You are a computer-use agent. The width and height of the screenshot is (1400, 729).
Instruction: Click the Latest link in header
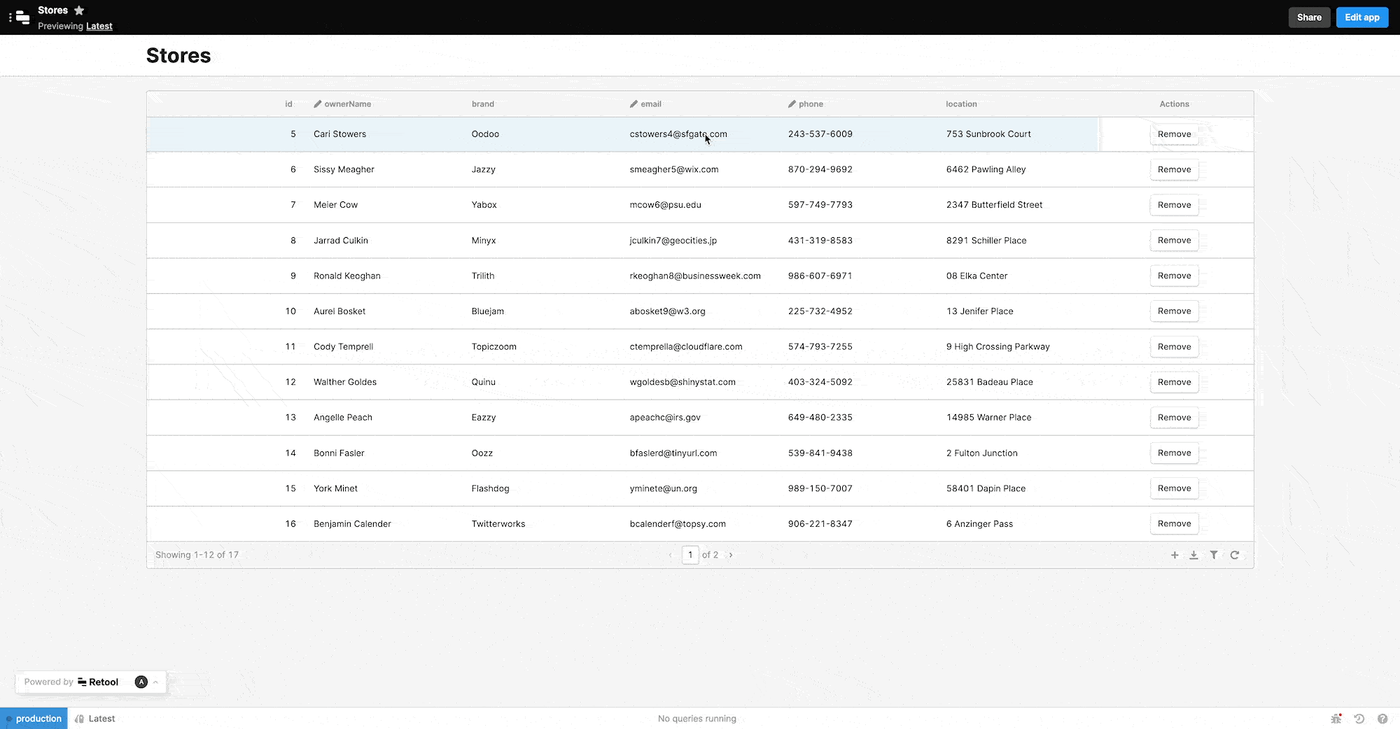point(99,26)
